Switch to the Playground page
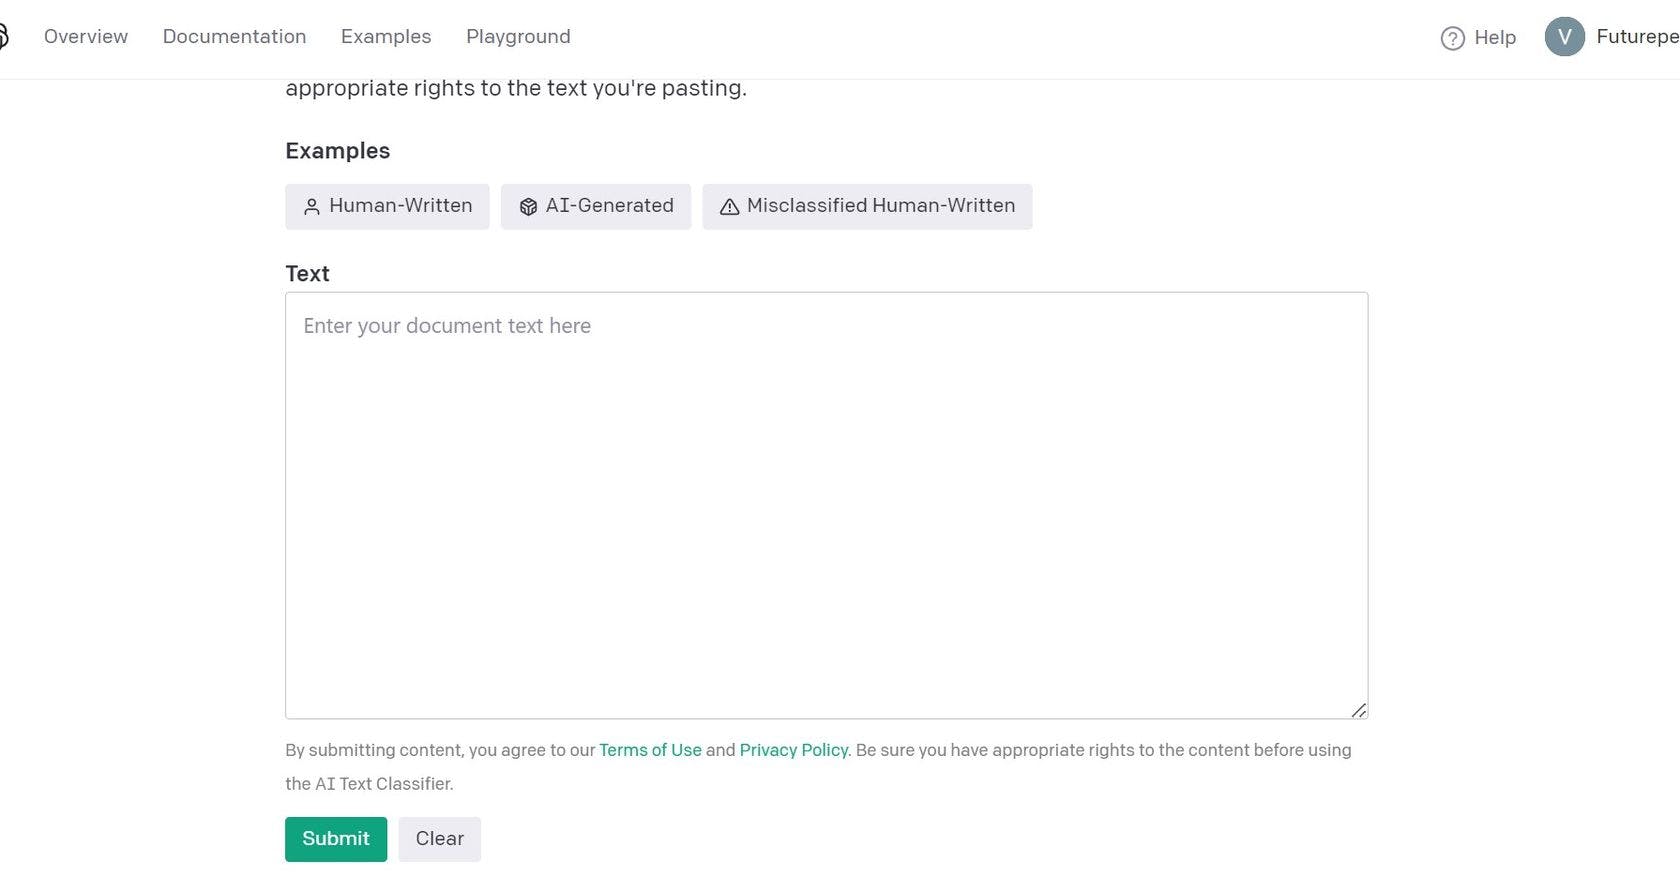Viewport: 1680px width, 876px height. pyautogui.click(x=518, y=37)
